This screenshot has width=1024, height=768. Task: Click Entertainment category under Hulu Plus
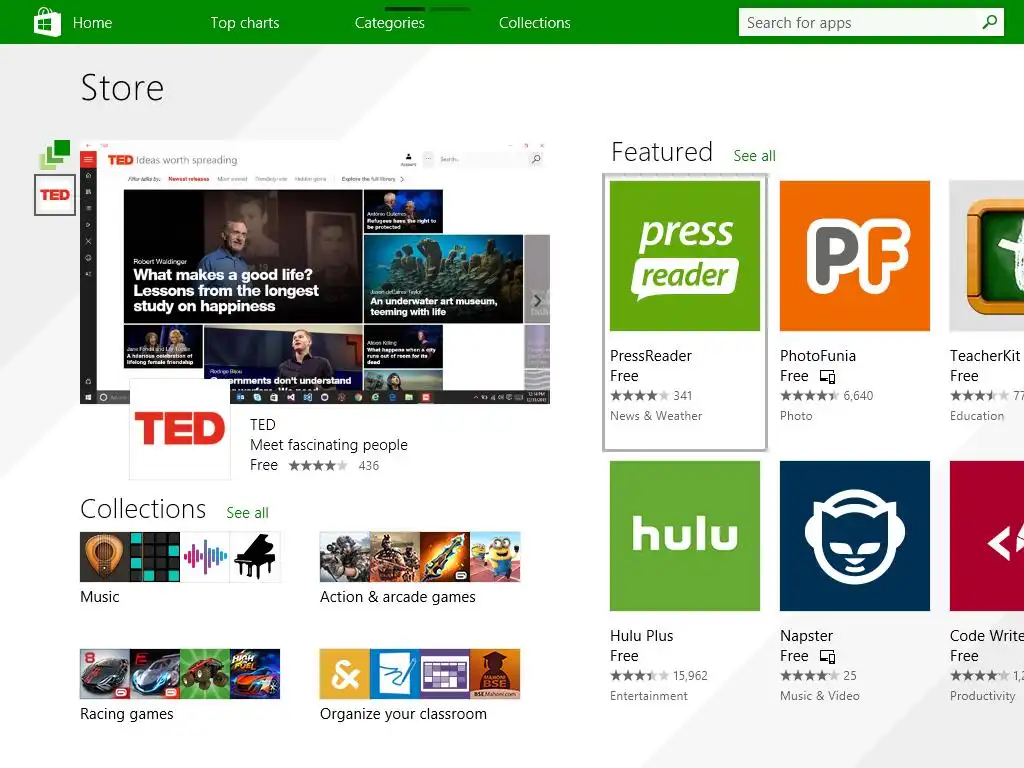pyautogui.click(x=648, y=696)
